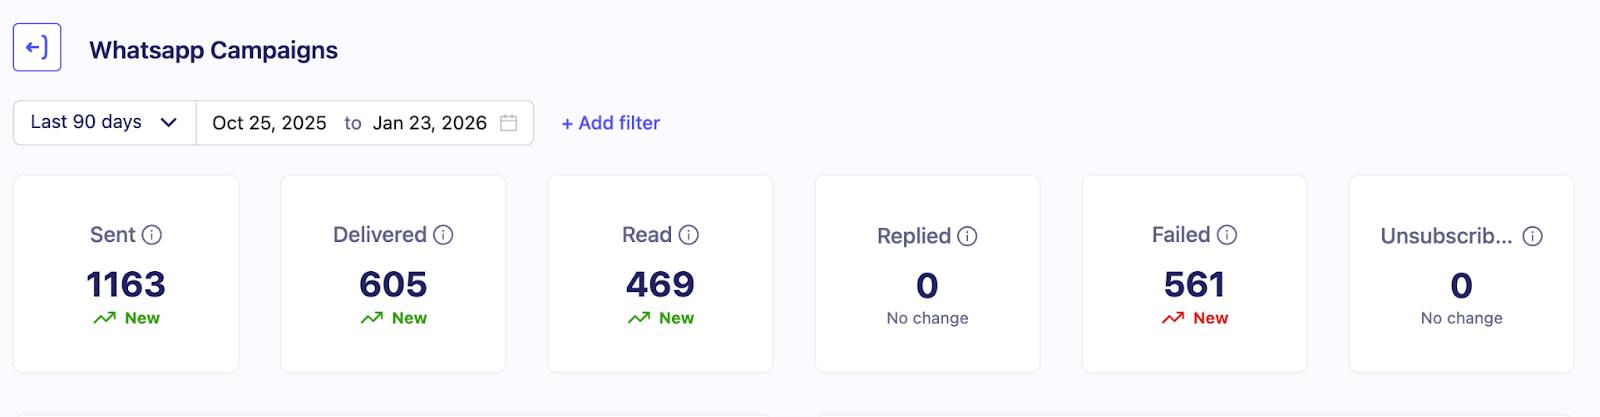Select the Replied metric card
Screen dimensions: 1600x417
[927, 274]
